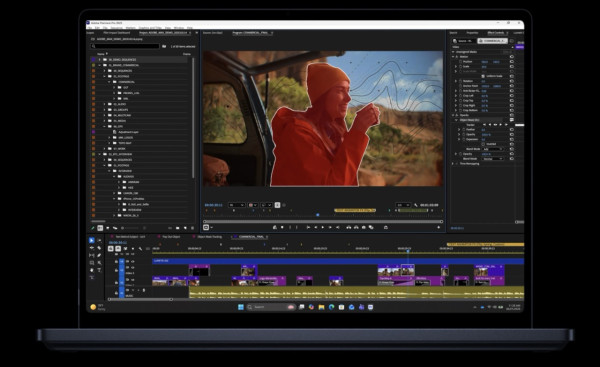
Task: Select the Adjustment Layer item
Action: 128,132
